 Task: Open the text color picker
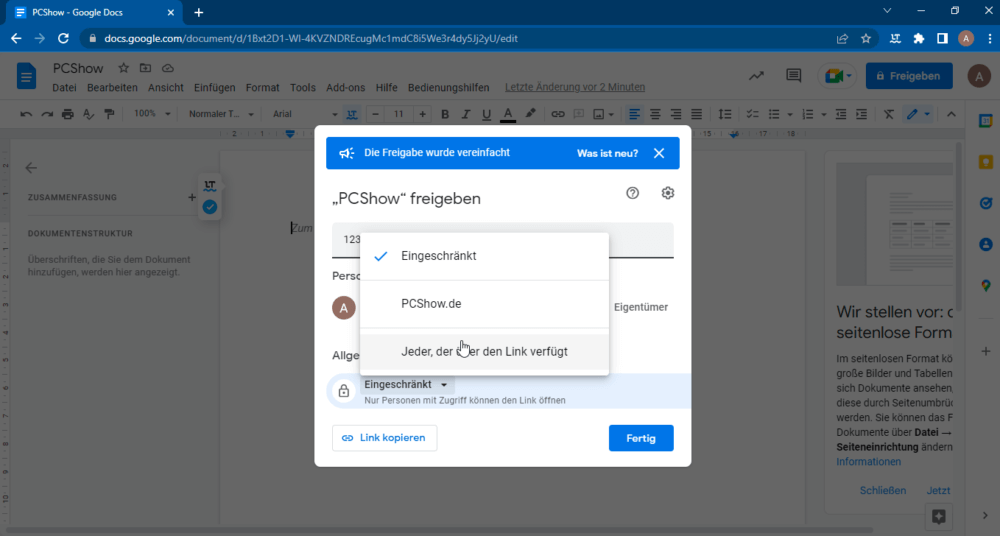(508, 114)
